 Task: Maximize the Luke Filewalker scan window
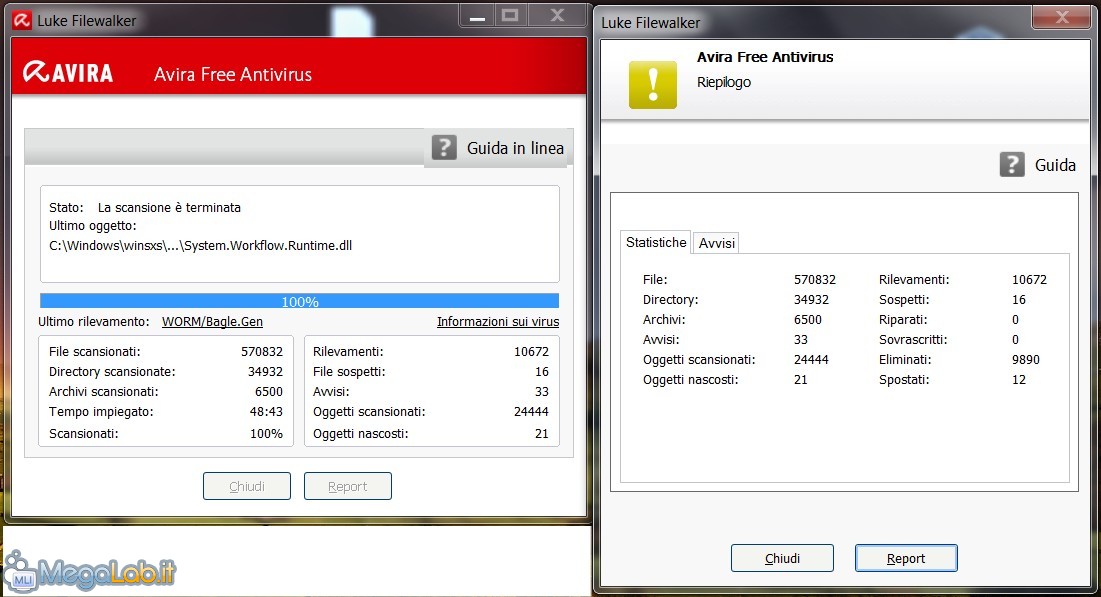[x=510, y=16]
